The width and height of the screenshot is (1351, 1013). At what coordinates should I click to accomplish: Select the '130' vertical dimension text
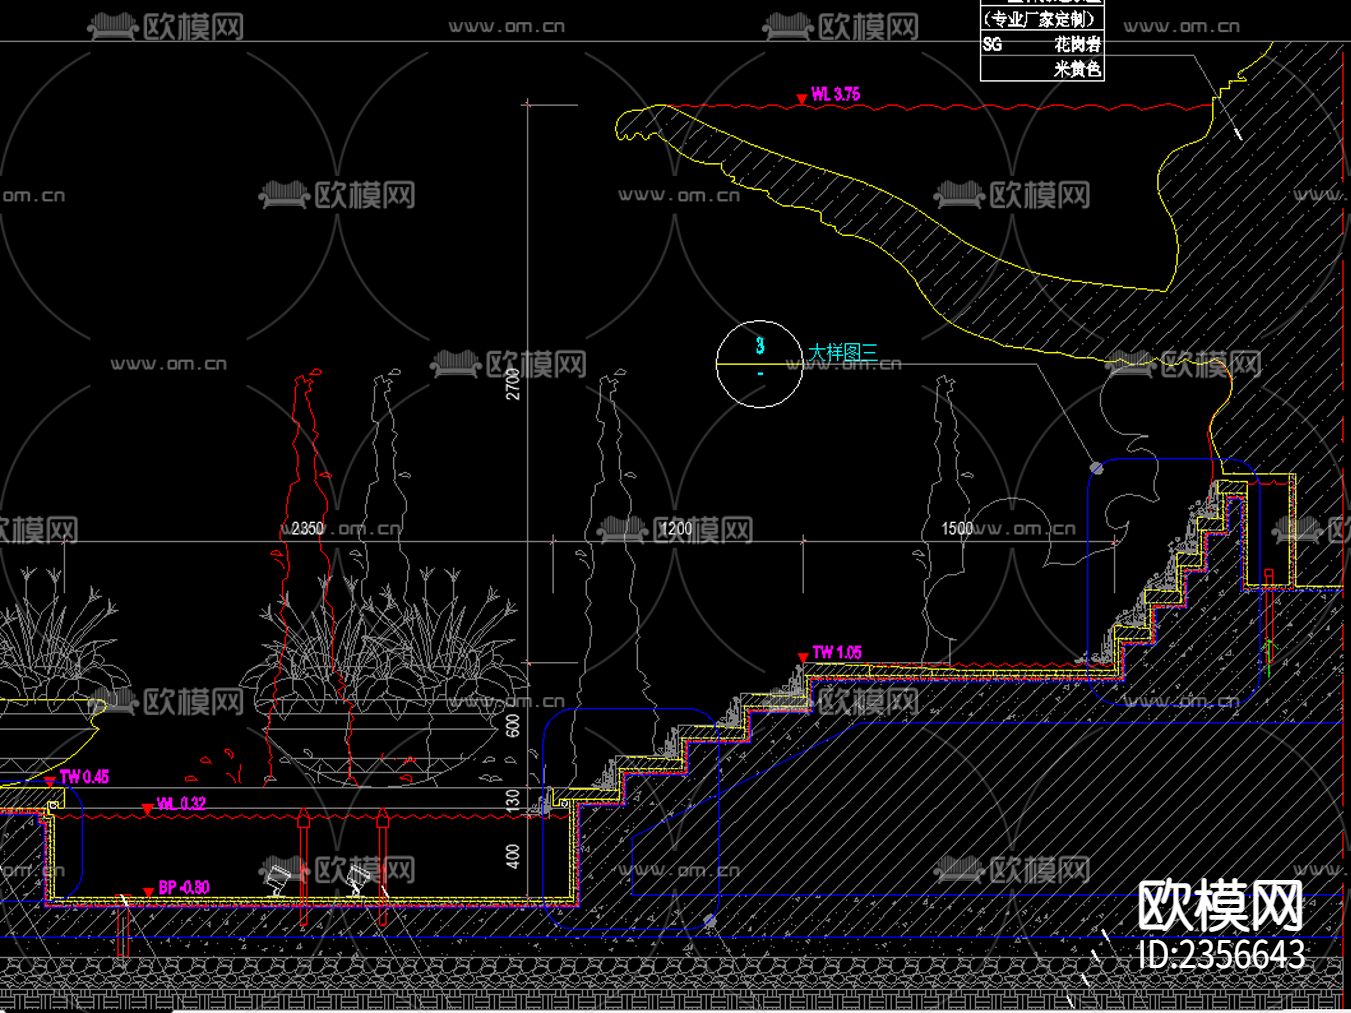513,801
